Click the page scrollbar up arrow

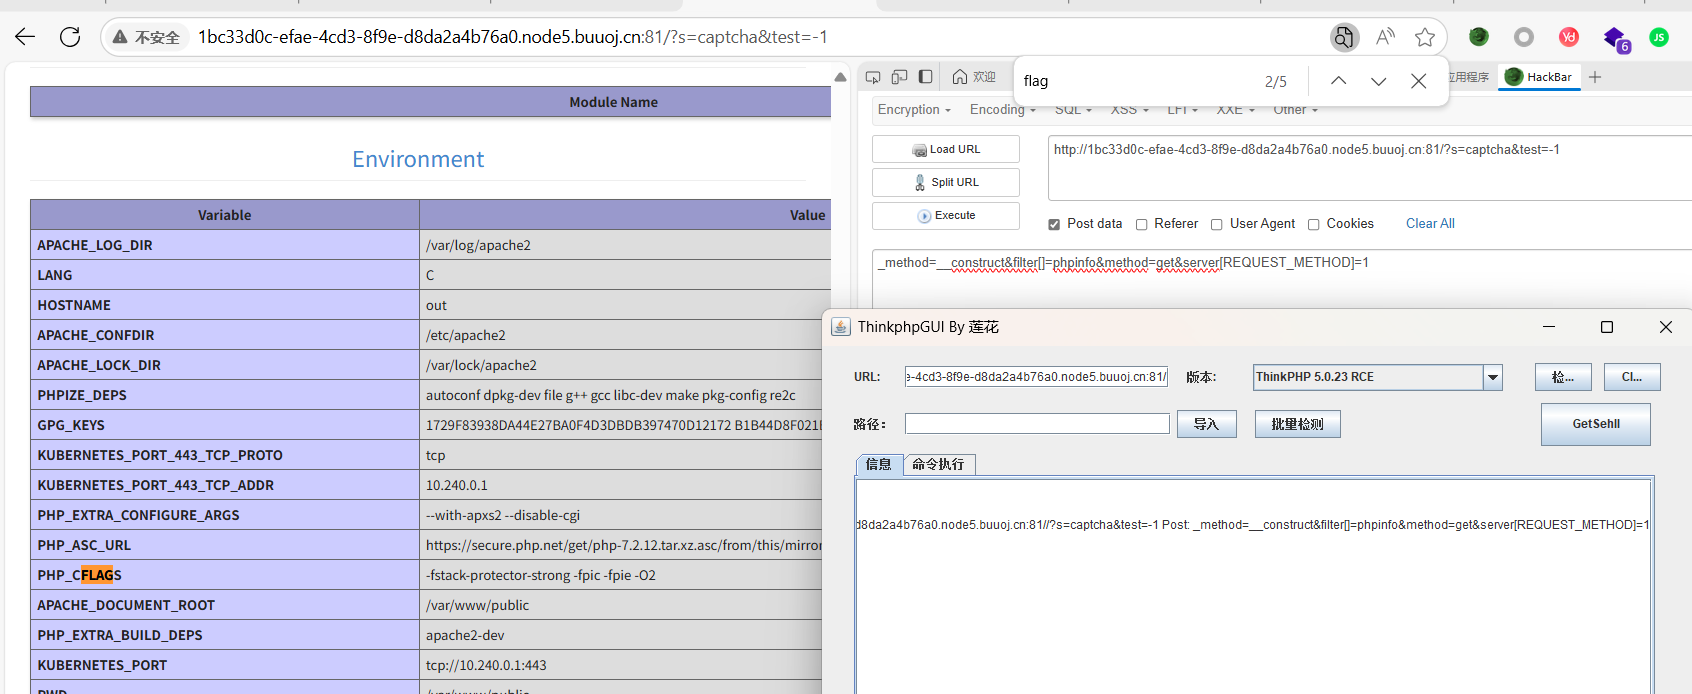[841, 77]
